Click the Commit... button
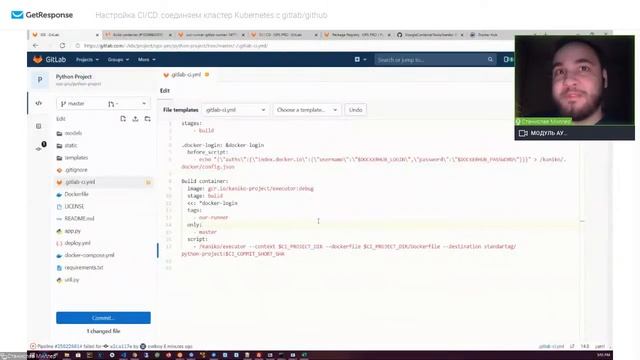Screen dimensions: 640x360 103,318
